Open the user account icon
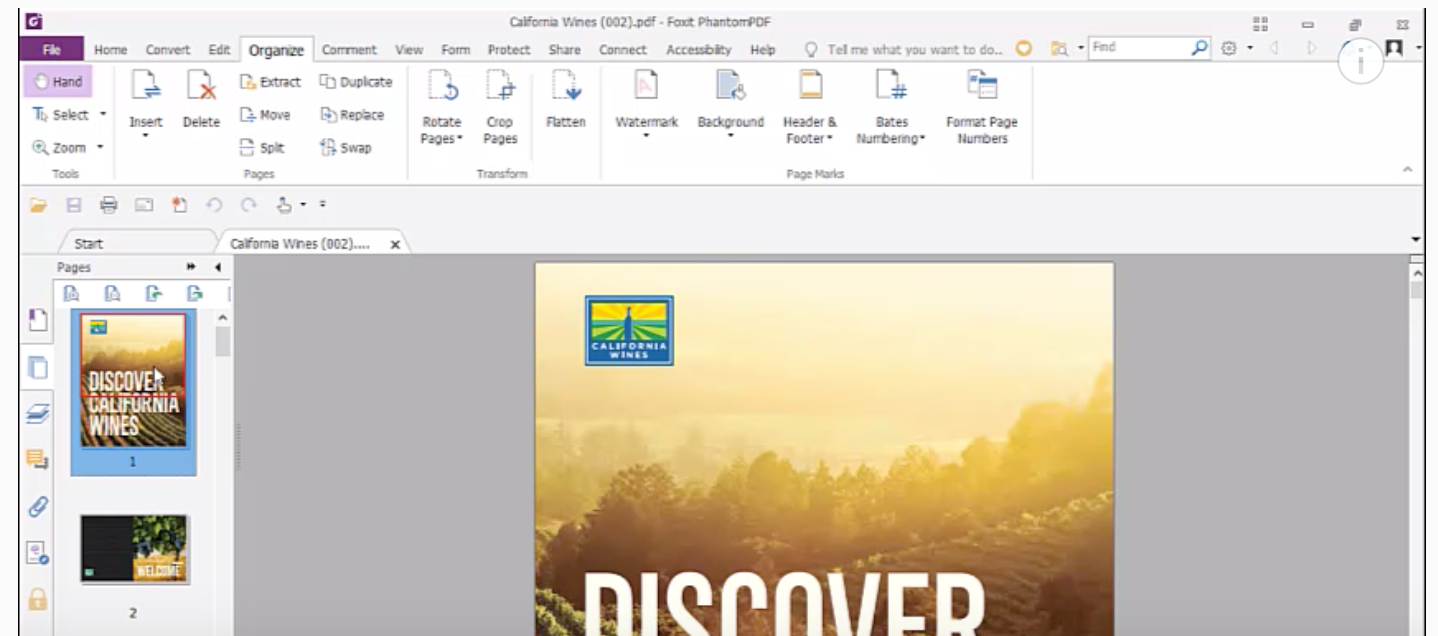This screenshot has width=1438, height=636. click(1393, 48)
